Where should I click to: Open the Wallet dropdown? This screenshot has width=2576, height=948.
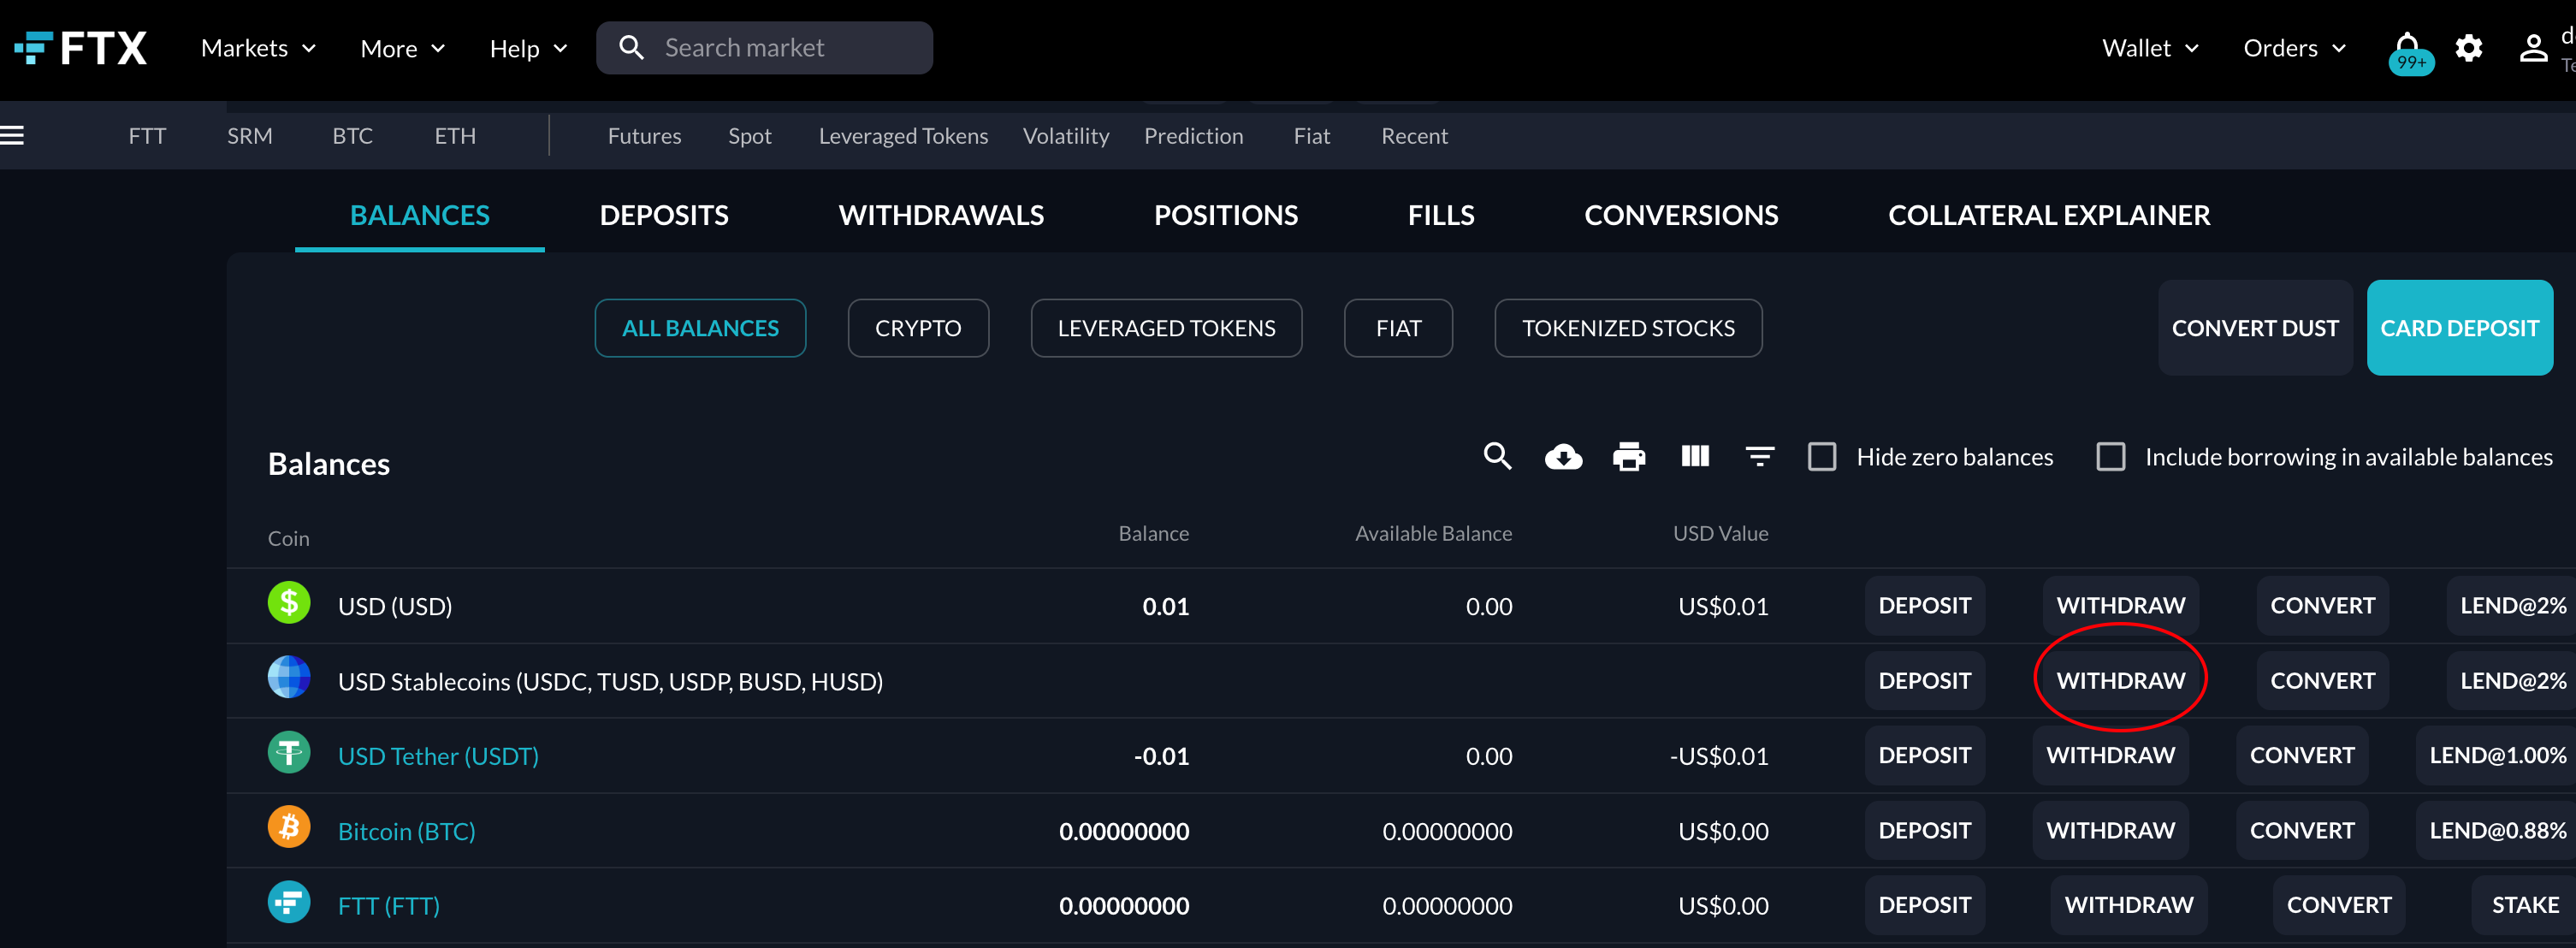[x=2149, y=48]
